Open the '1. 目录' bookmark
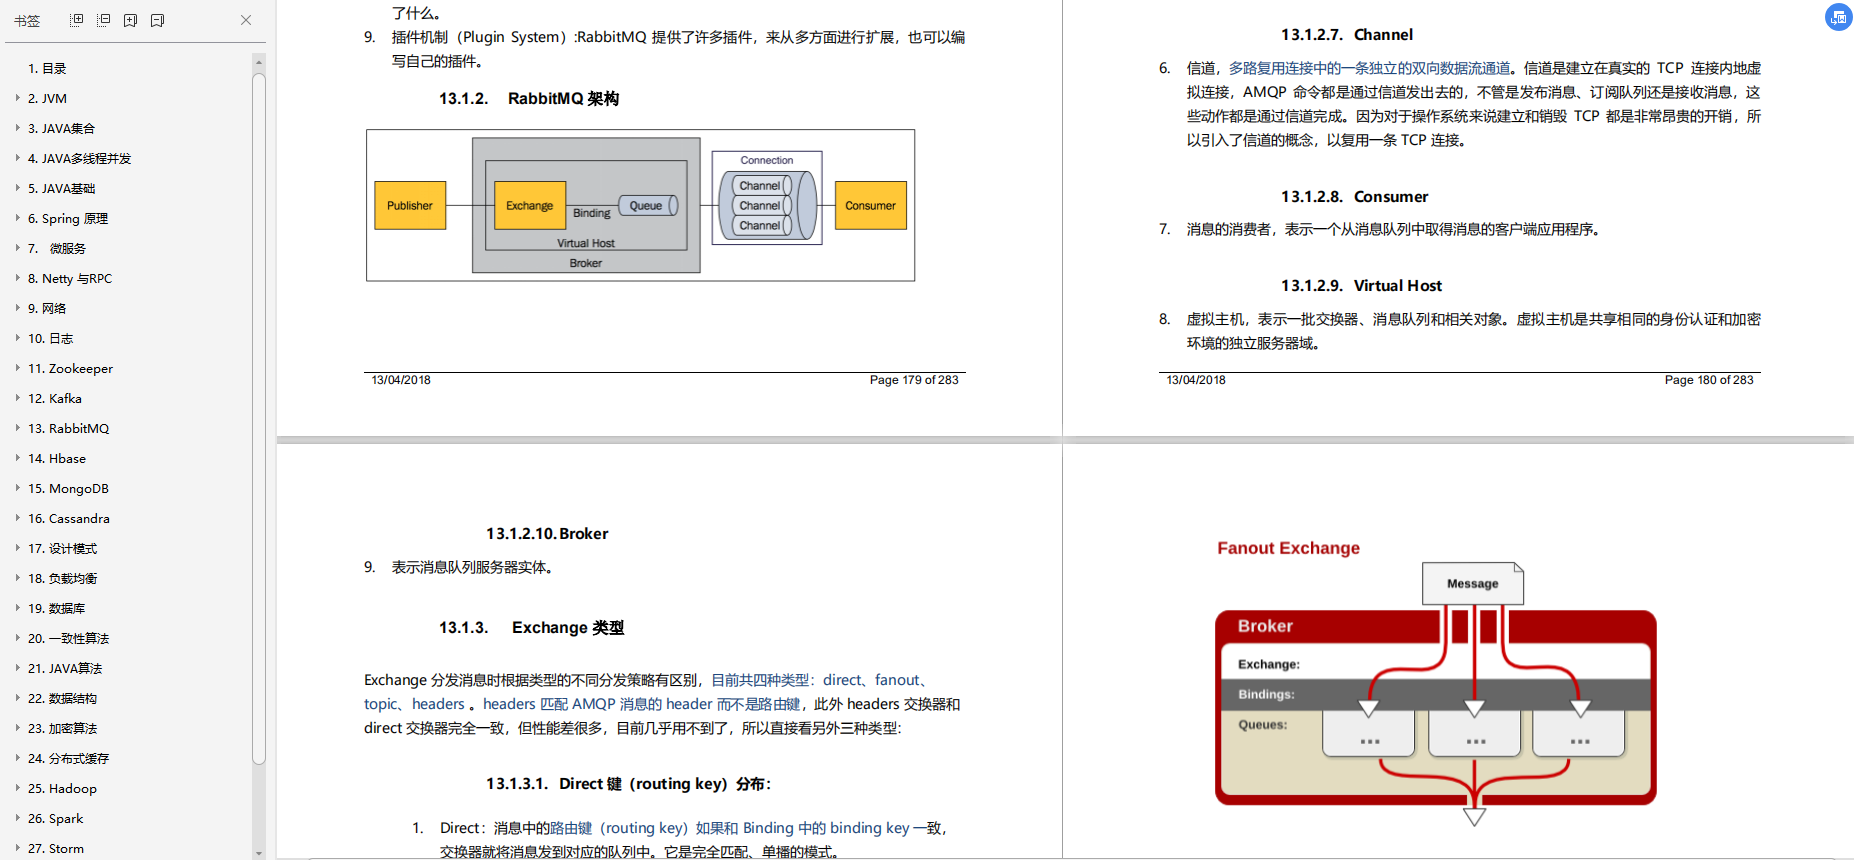The image size is (1854, 860). tap(47, 68)
